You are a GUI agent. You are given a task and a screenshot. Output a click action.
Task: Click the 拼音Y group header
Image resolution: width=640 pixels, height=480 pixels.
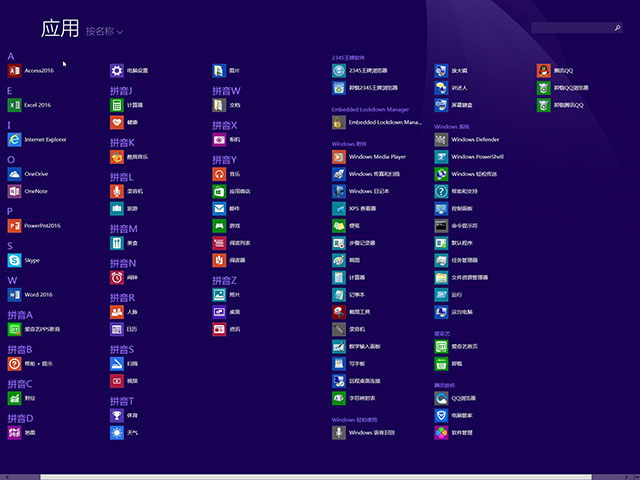(224, 160)
